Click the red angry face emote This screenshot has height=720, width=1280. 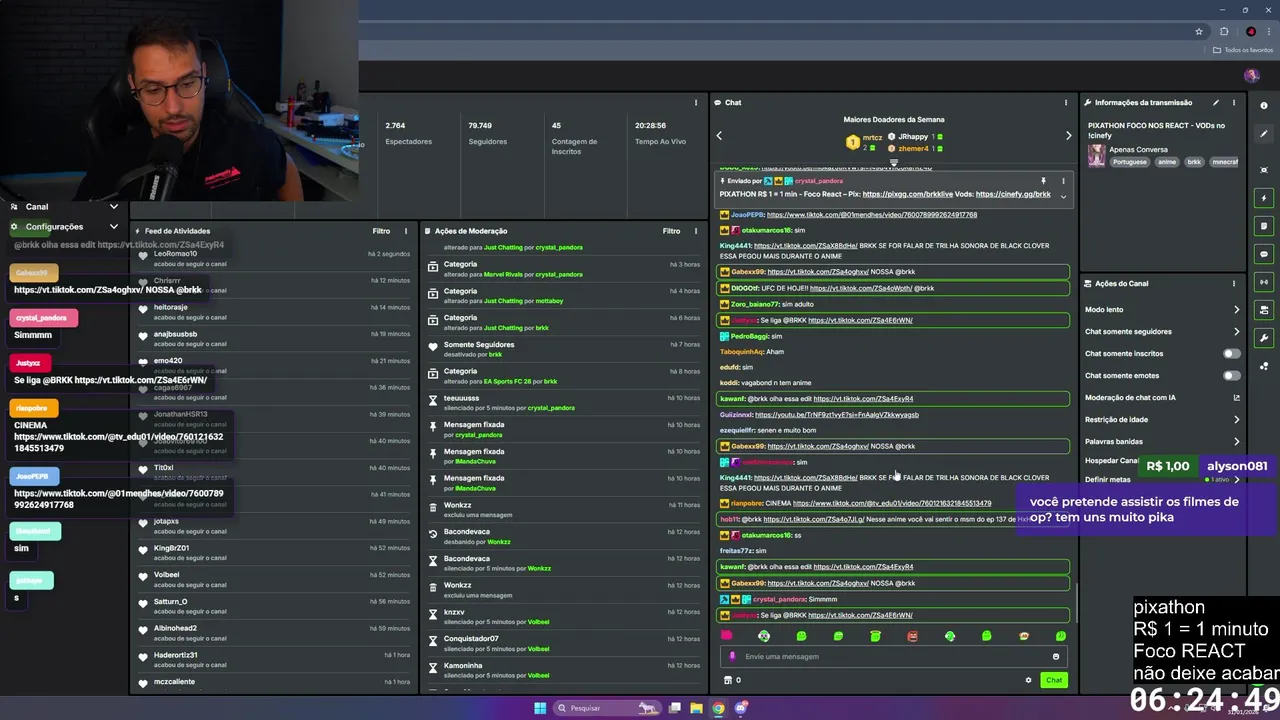tap(912, 636)
